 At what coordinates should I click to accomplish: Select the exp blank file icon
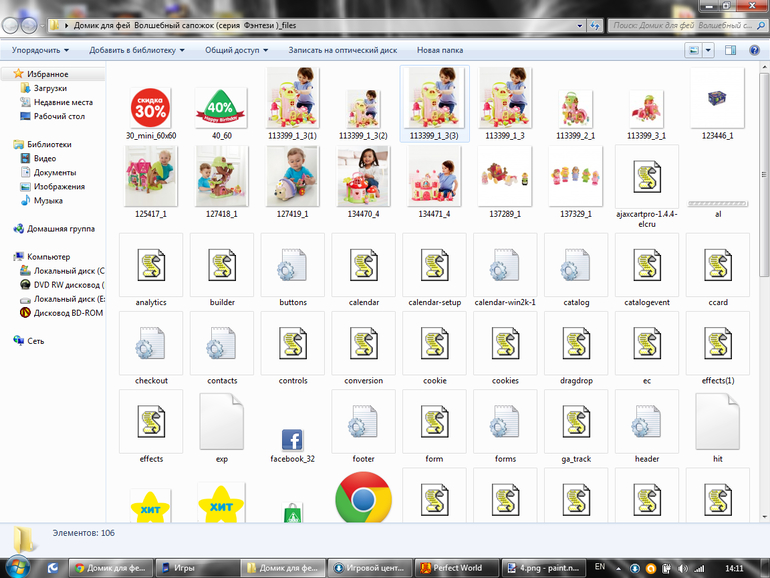click(221, 421)
